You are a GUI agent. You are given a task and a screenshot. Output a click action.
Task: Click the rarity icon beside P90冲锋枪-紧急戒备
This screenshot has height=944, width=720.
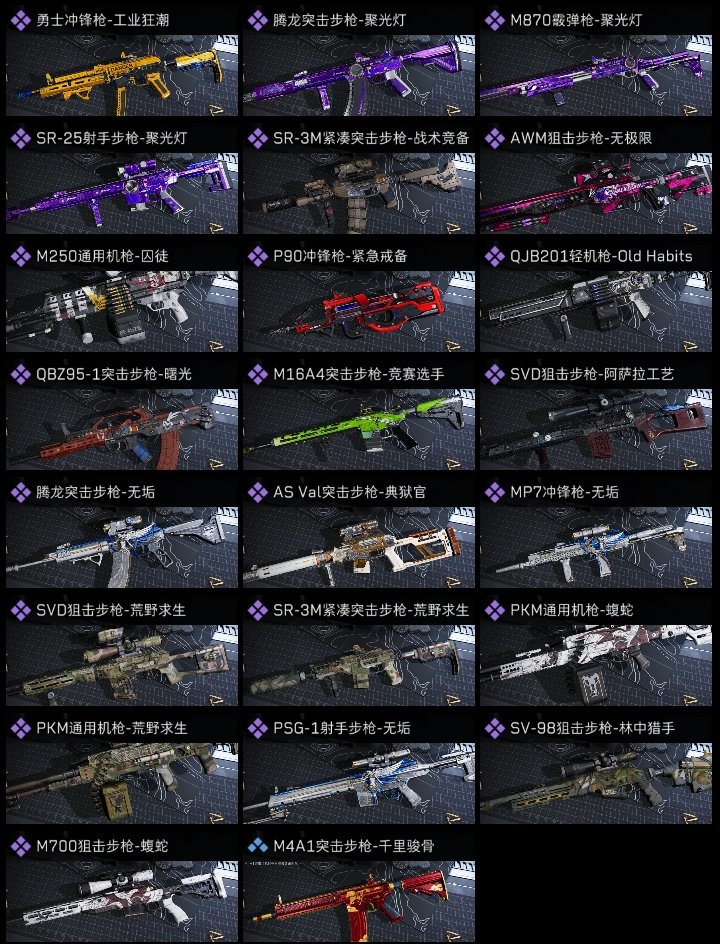(258, 256)
